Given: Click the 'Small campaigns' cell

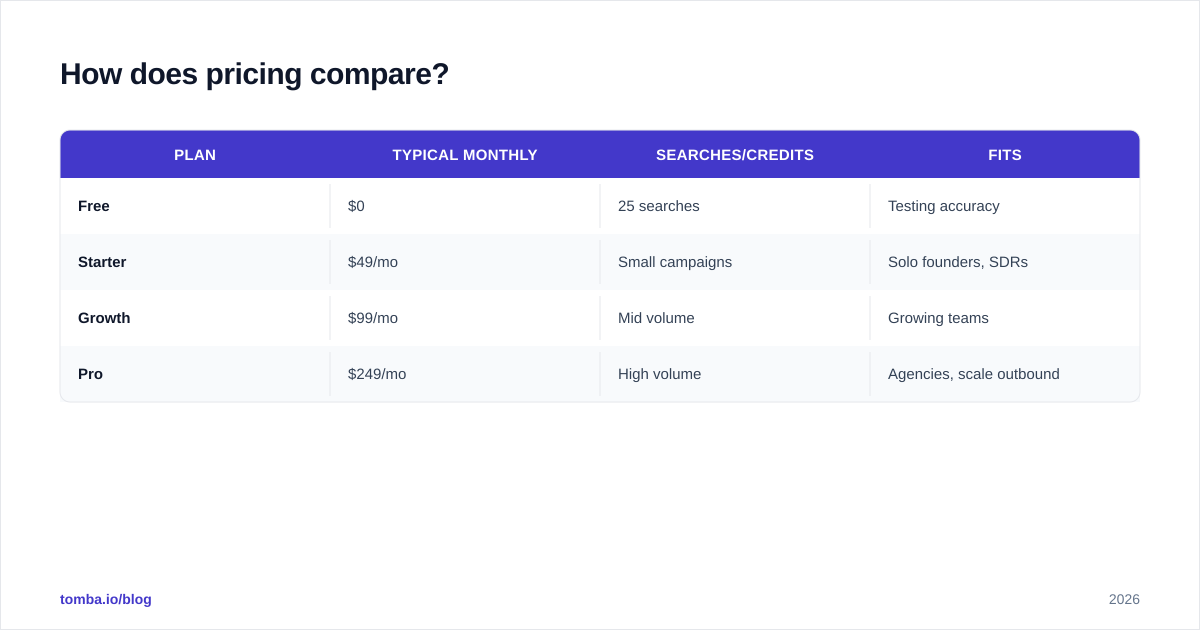Looking at the screenshot, I should 735,262.
